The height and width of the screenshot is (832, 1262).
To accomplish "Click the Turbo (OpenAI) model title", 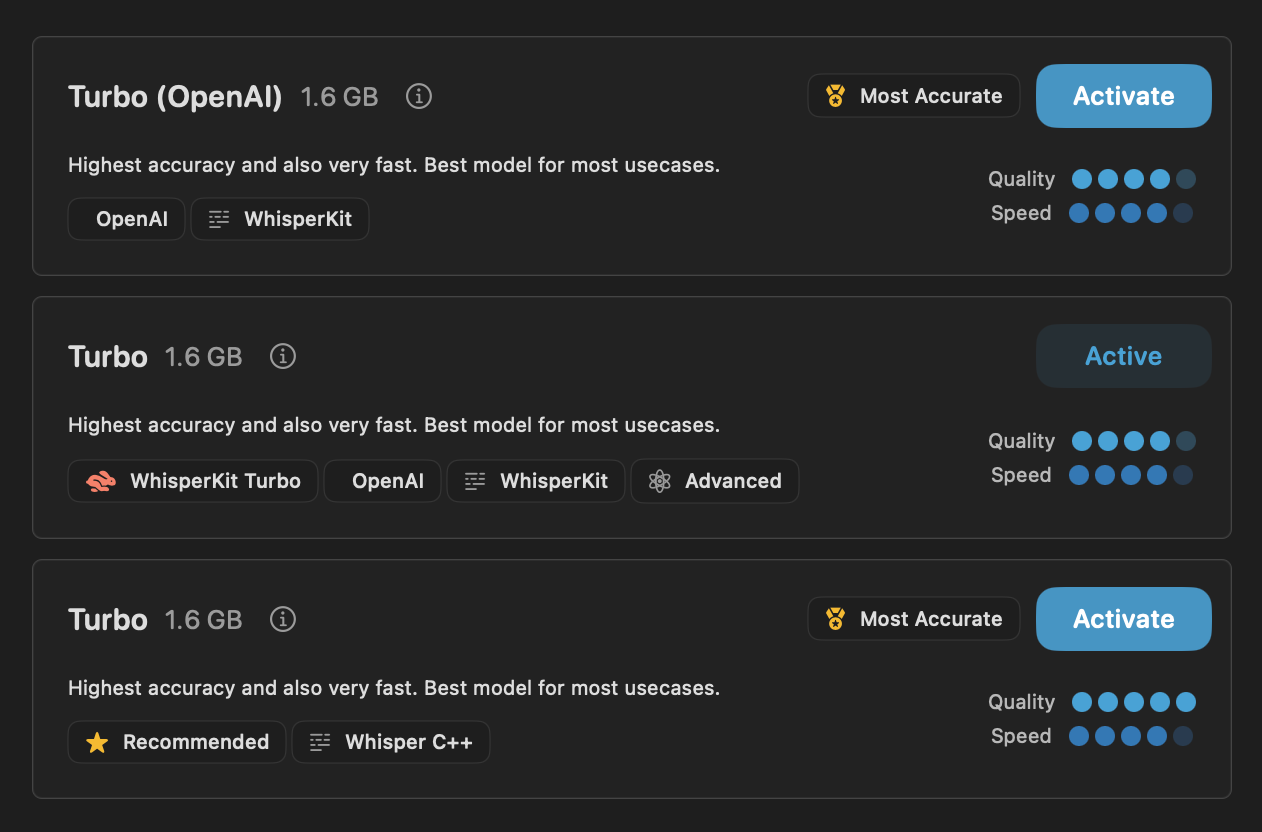I will [x=175, y=97].
